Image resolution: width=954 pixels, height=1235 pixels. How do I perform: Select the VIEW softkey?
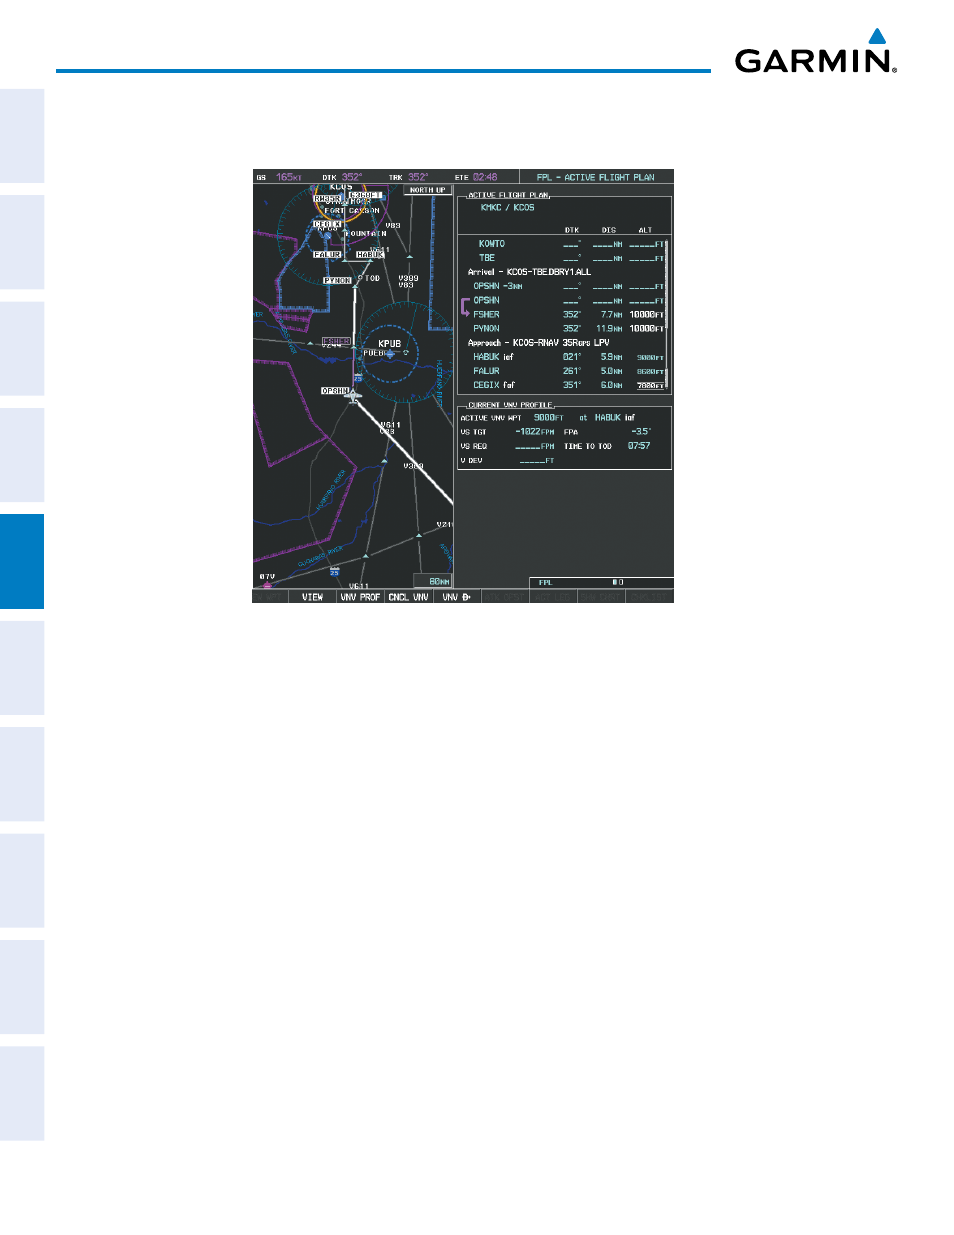click(x=313, y=597)
